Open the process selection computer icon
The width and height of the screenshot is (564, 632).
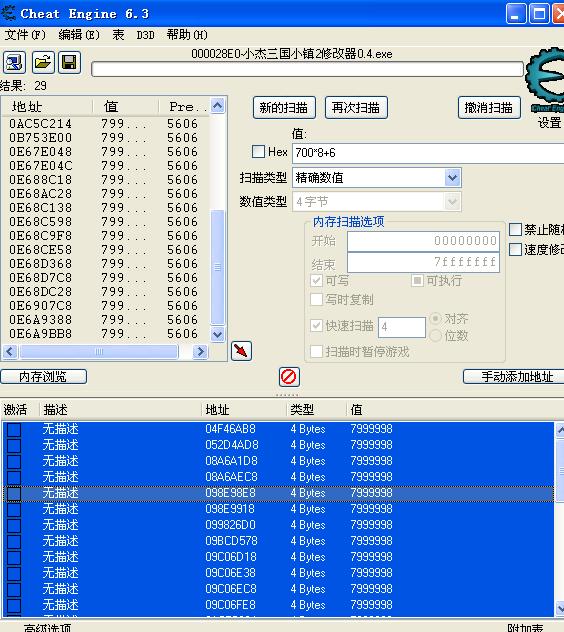(x=15, y=62)
